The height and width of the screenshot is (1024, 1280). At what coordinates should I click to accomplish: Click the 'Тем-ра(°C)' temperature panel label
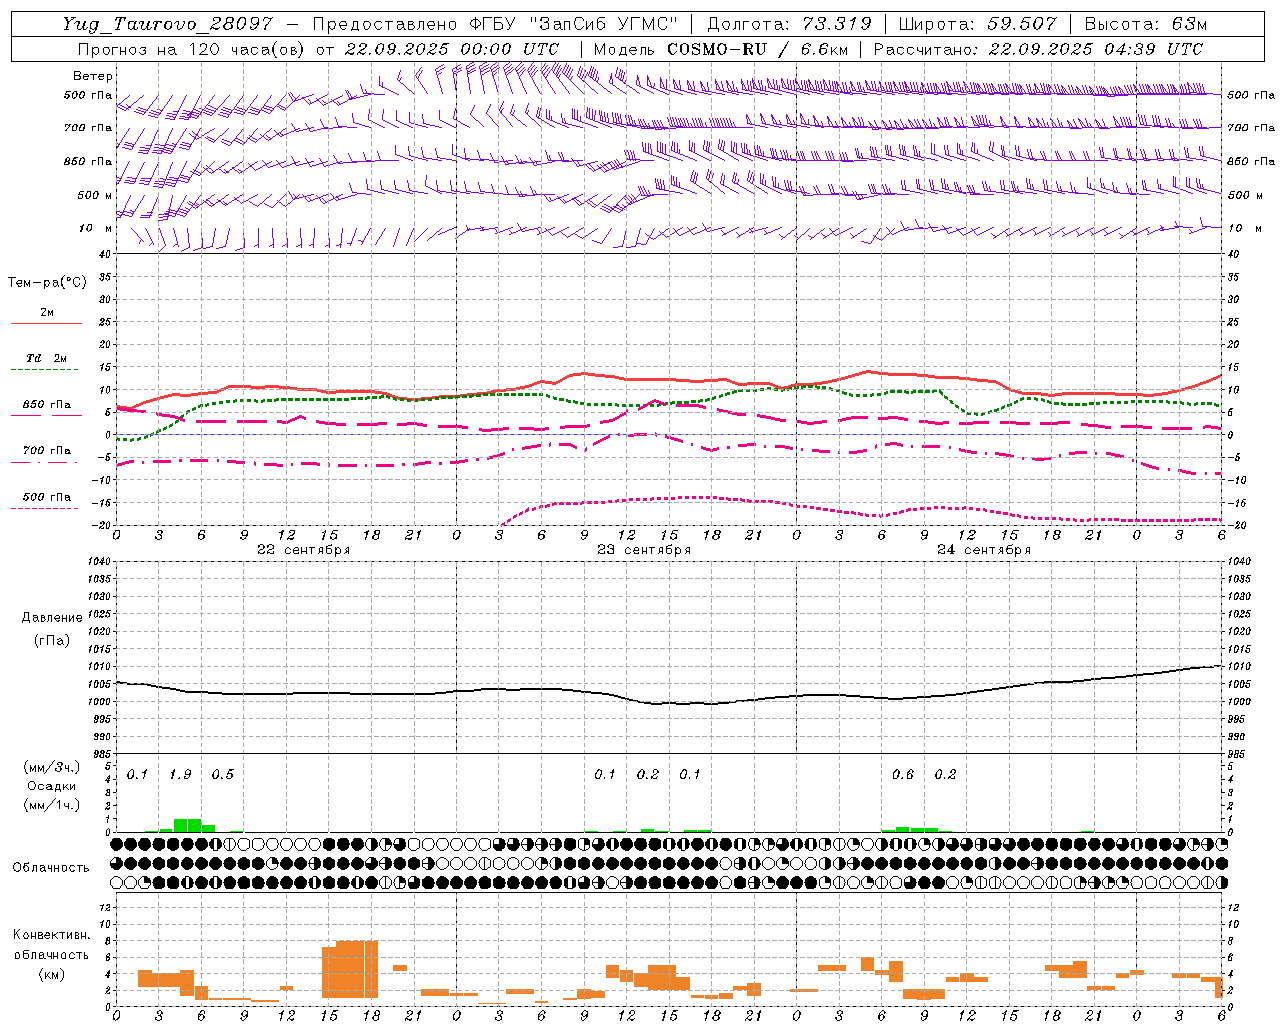click(47, 283)
